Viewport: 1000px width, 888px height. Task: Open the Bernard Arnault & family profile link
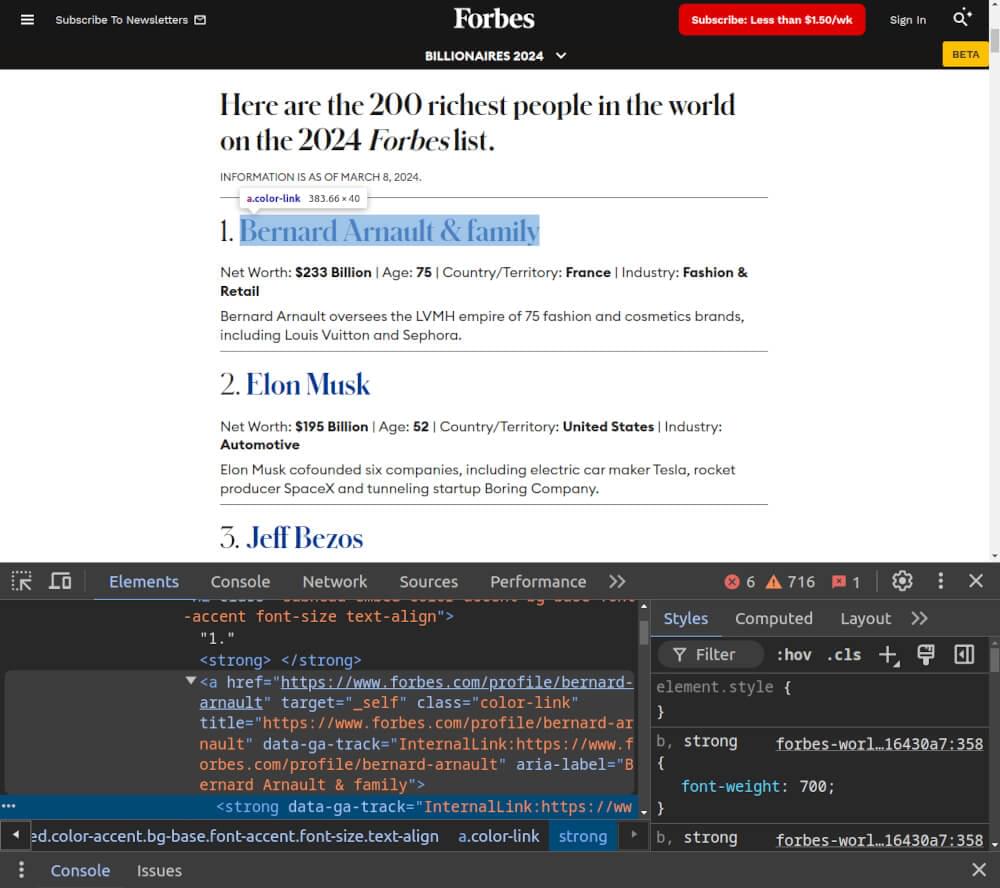pyautogui.click(x=389, y=231)
